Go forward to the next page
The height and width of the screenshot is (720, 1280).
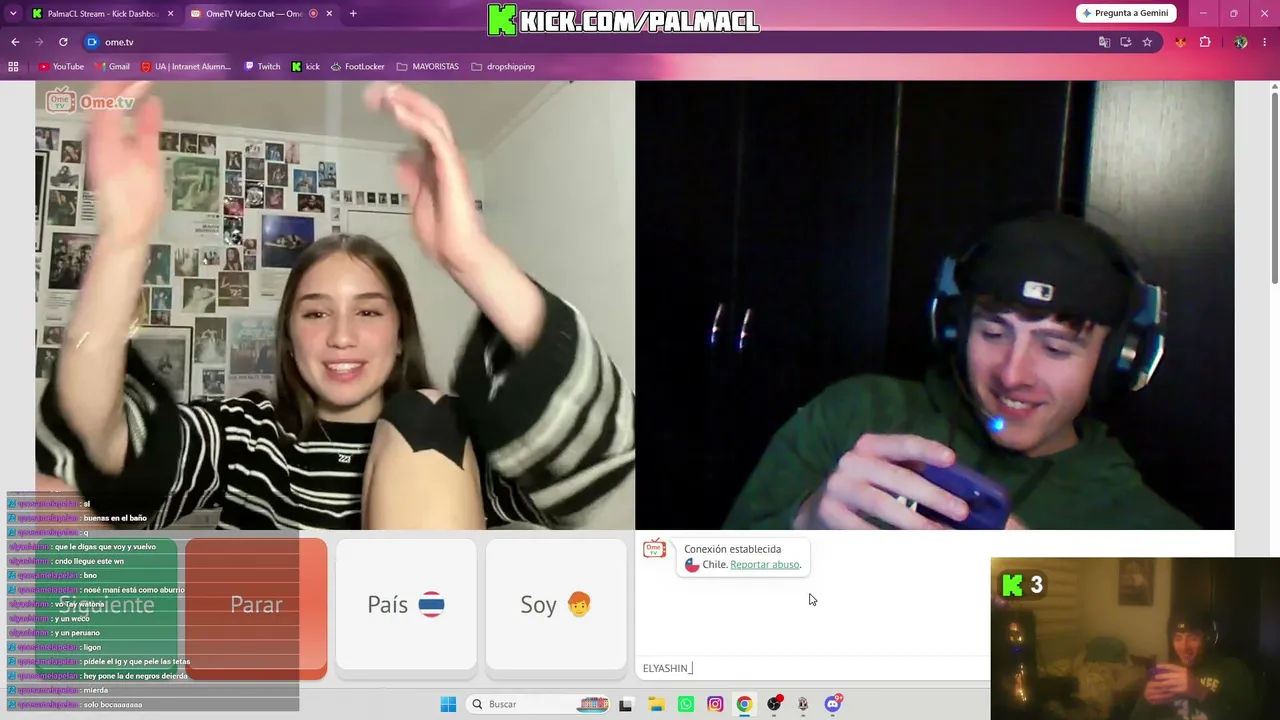coord(39,42)
